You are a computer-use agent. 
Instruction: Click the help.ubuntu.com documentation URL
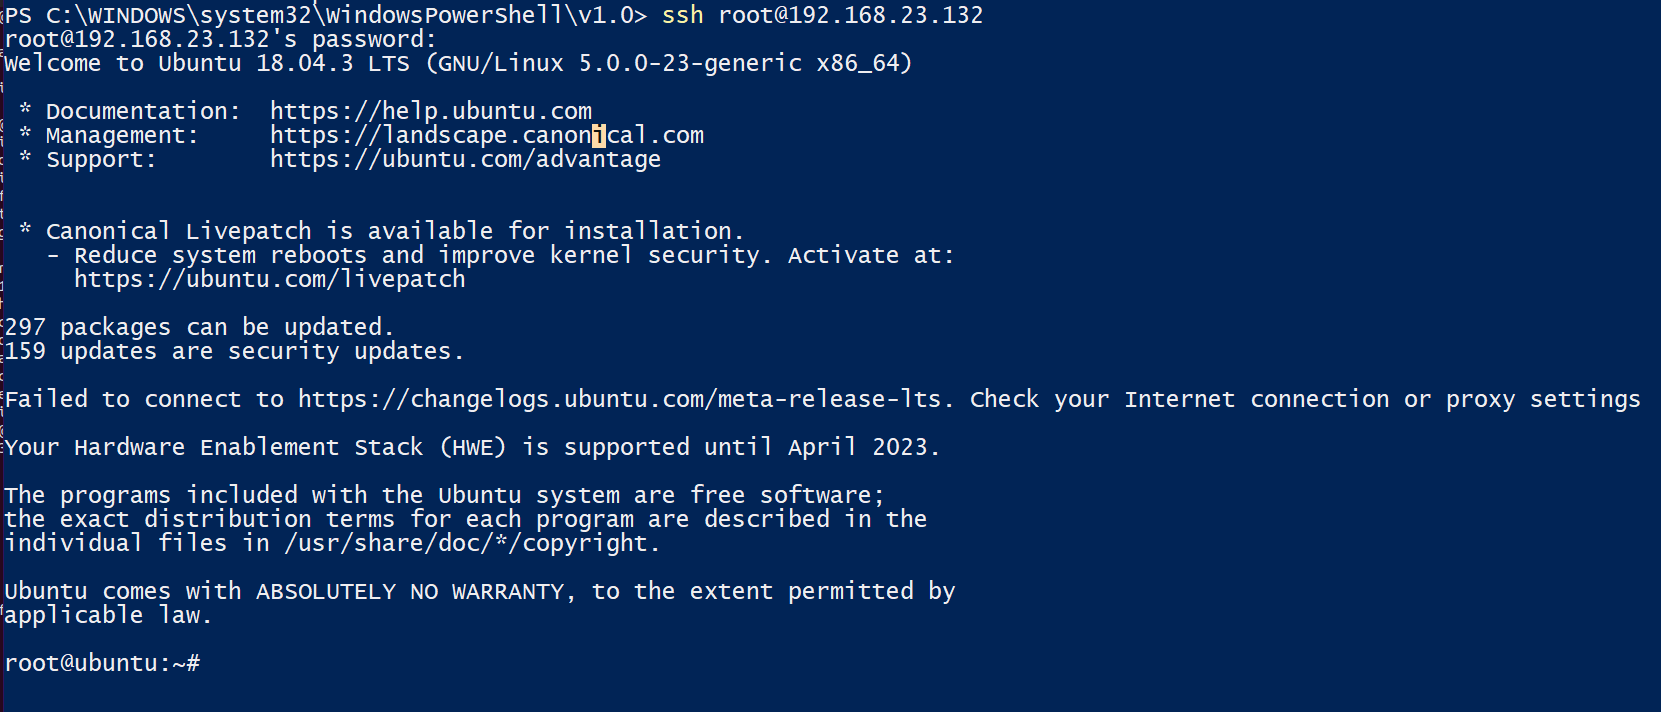coord(430,111)
